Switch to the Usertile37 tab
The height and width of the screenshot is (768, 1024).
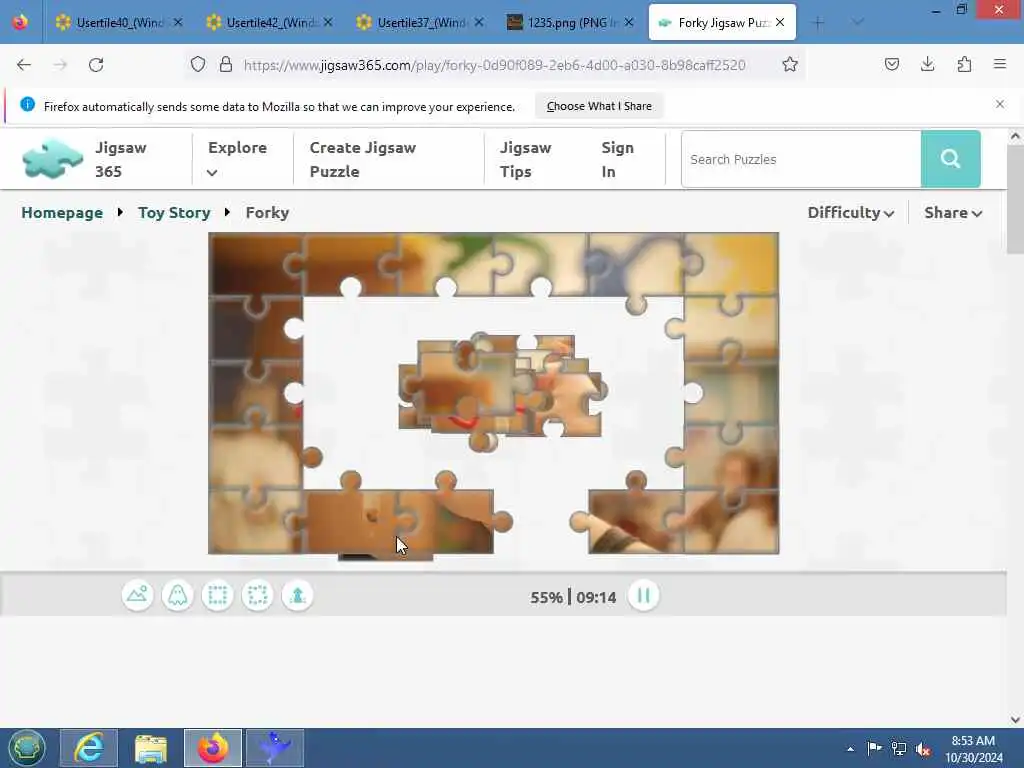[x=419, y=23]
